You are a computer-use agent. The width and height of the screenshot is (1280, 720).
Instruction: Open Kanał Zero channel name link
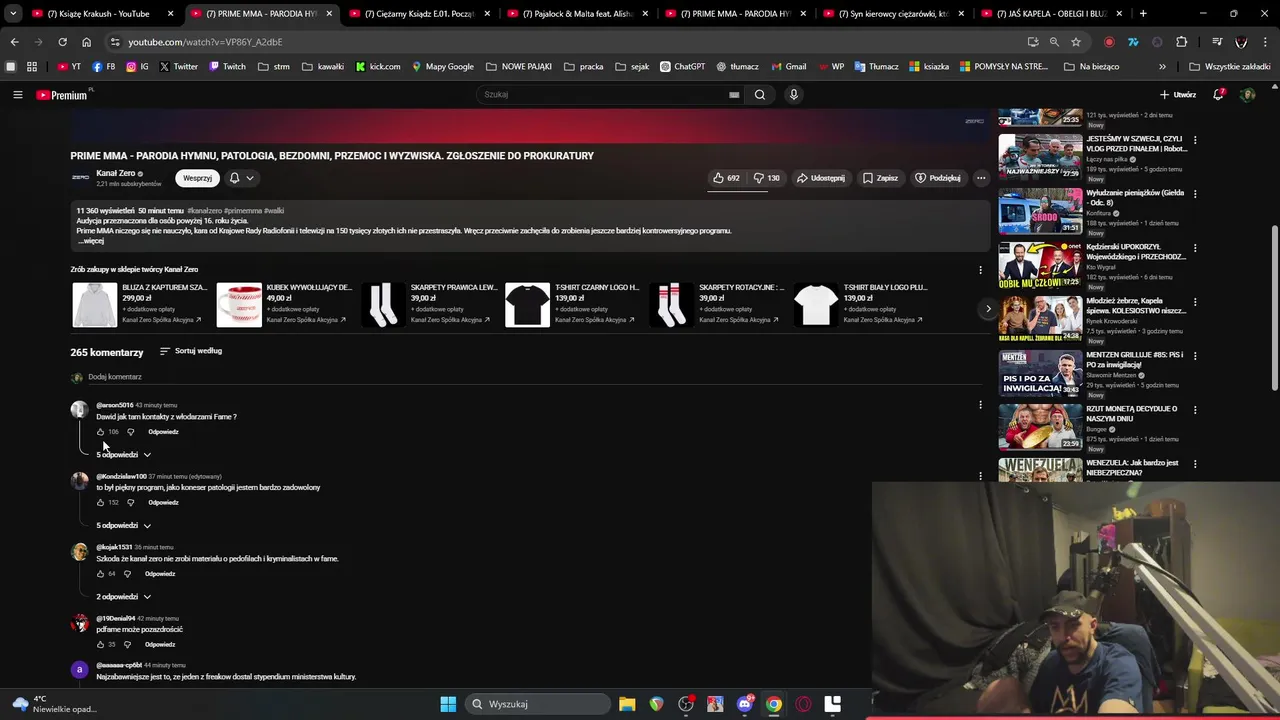(115, 173)
